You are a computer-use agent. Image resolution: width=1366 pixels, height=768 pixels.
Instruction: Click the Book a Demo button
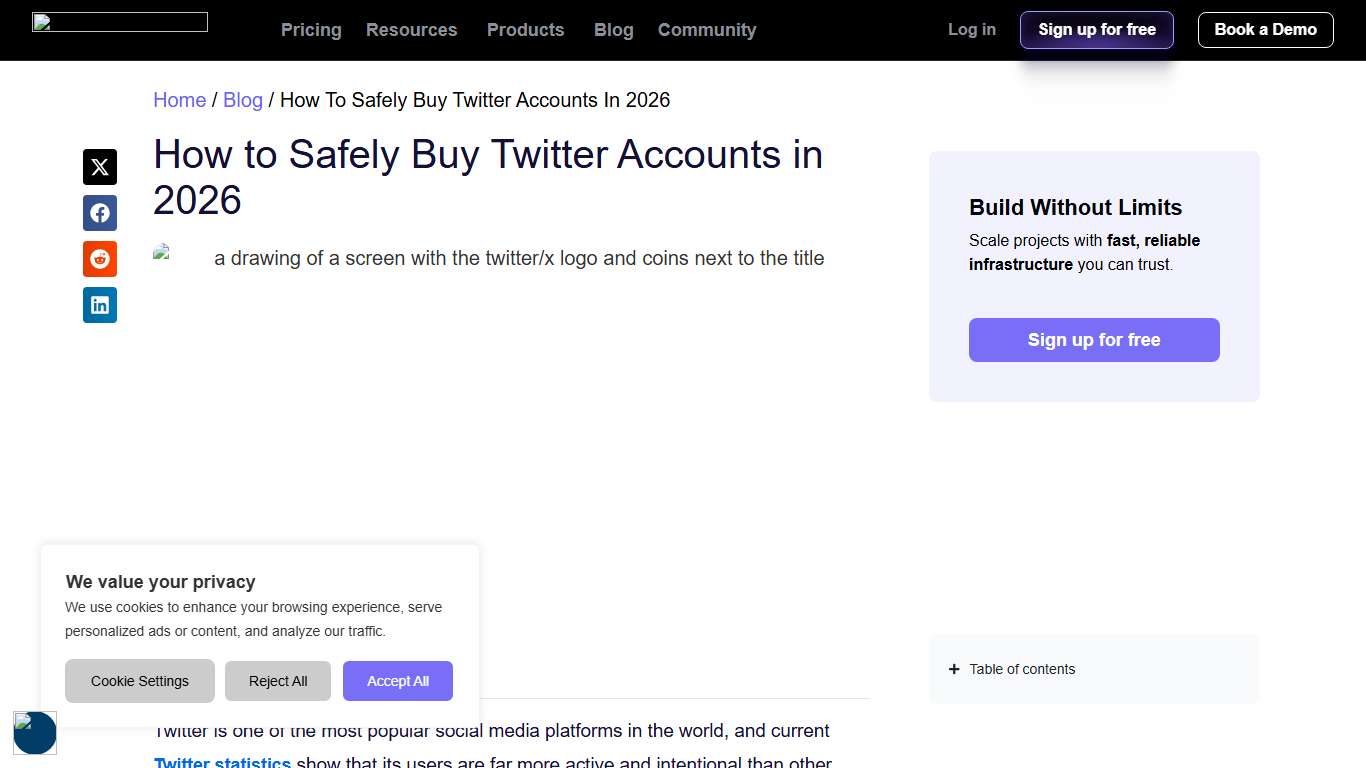(x=1265, y=30)
